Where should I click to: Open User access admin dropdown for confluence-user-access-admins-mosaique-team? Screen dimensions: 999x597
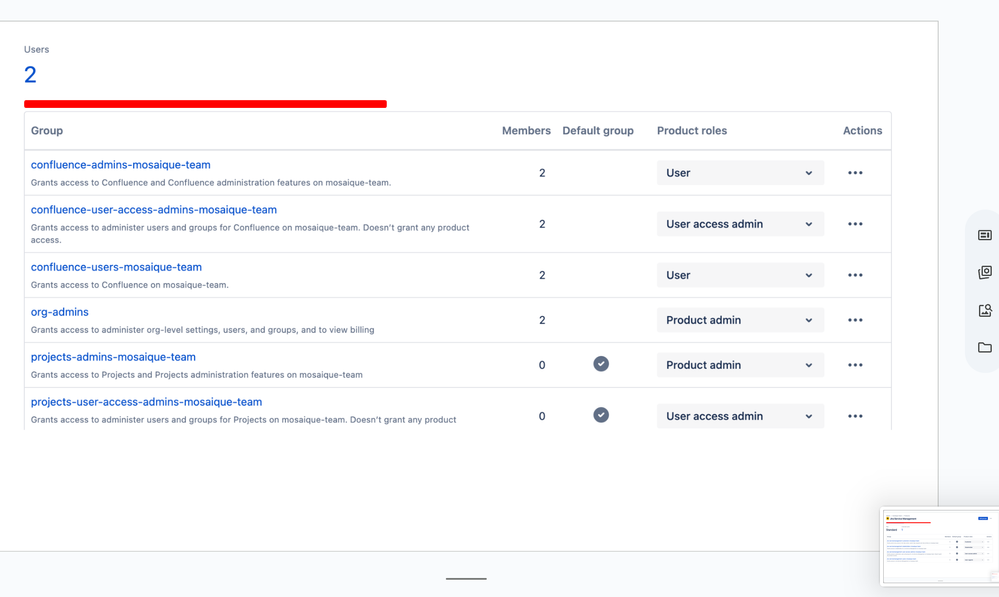coord(740,224)
